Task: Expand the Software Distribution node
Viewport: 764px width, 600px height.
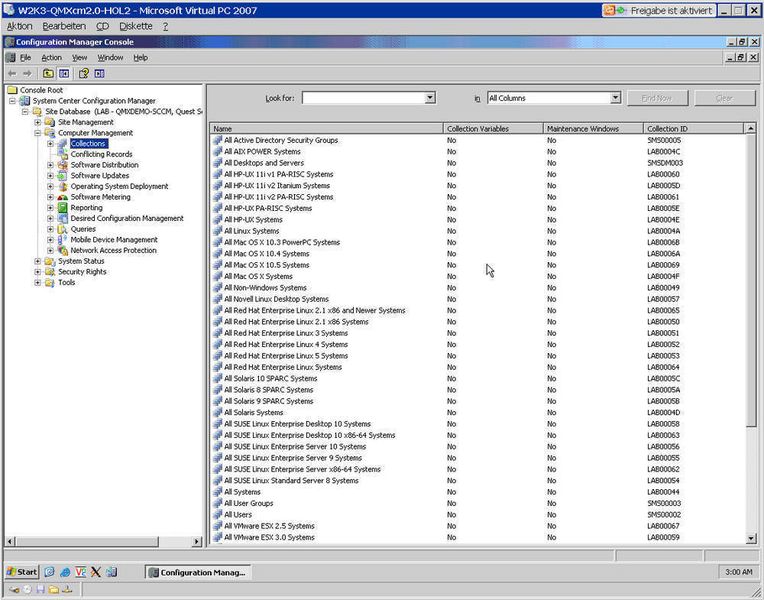Action: pyautogui.click(x=50, y=165)
